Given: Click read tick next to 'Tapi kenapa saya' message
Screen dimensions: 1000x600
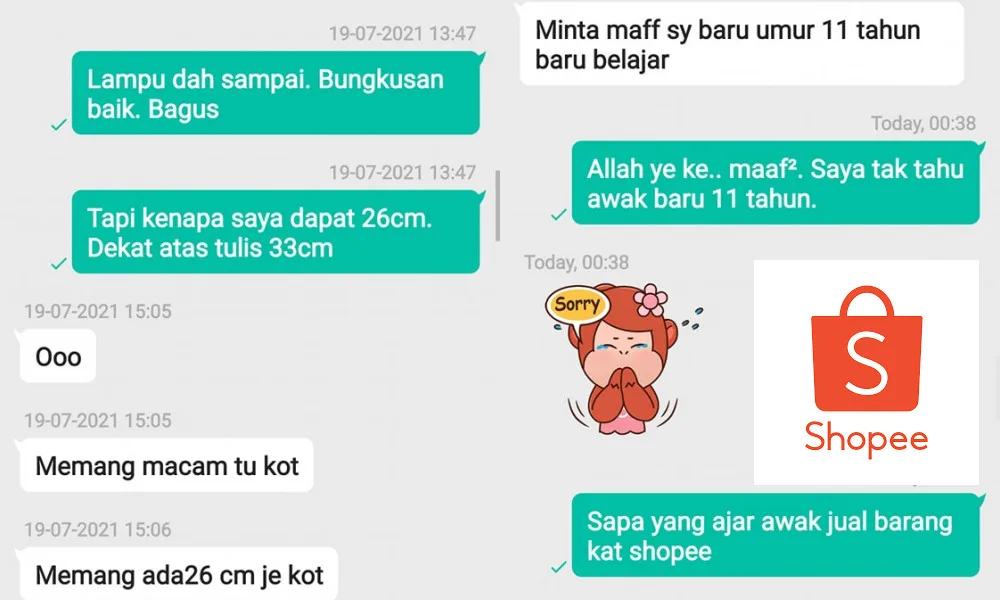Looking at the screenshot, I should (59, 263).
